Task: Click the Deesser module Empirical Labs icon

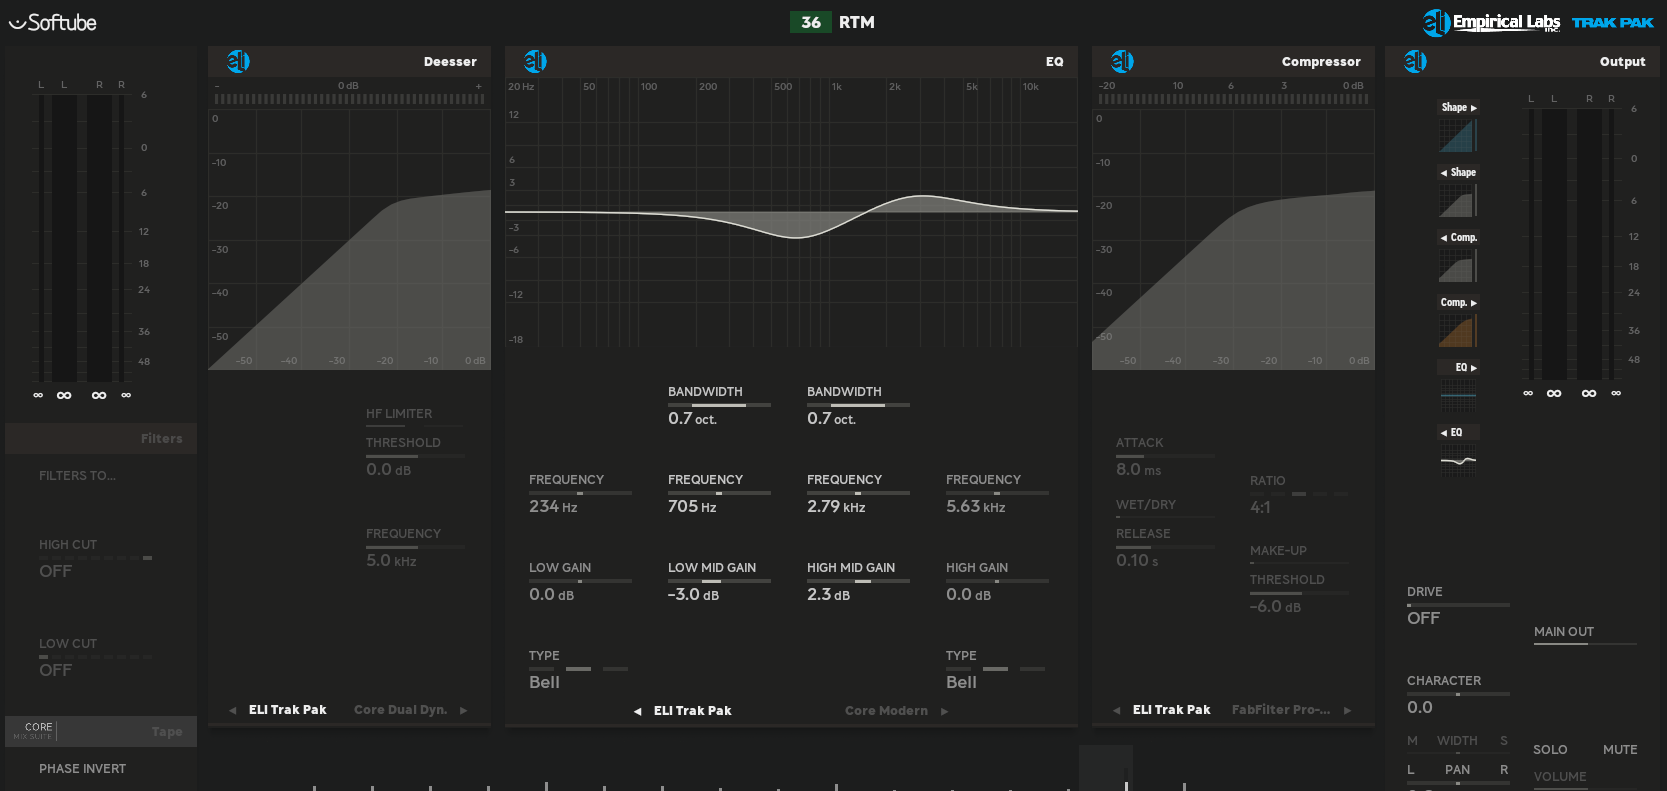Action: [x=238, y=62]
